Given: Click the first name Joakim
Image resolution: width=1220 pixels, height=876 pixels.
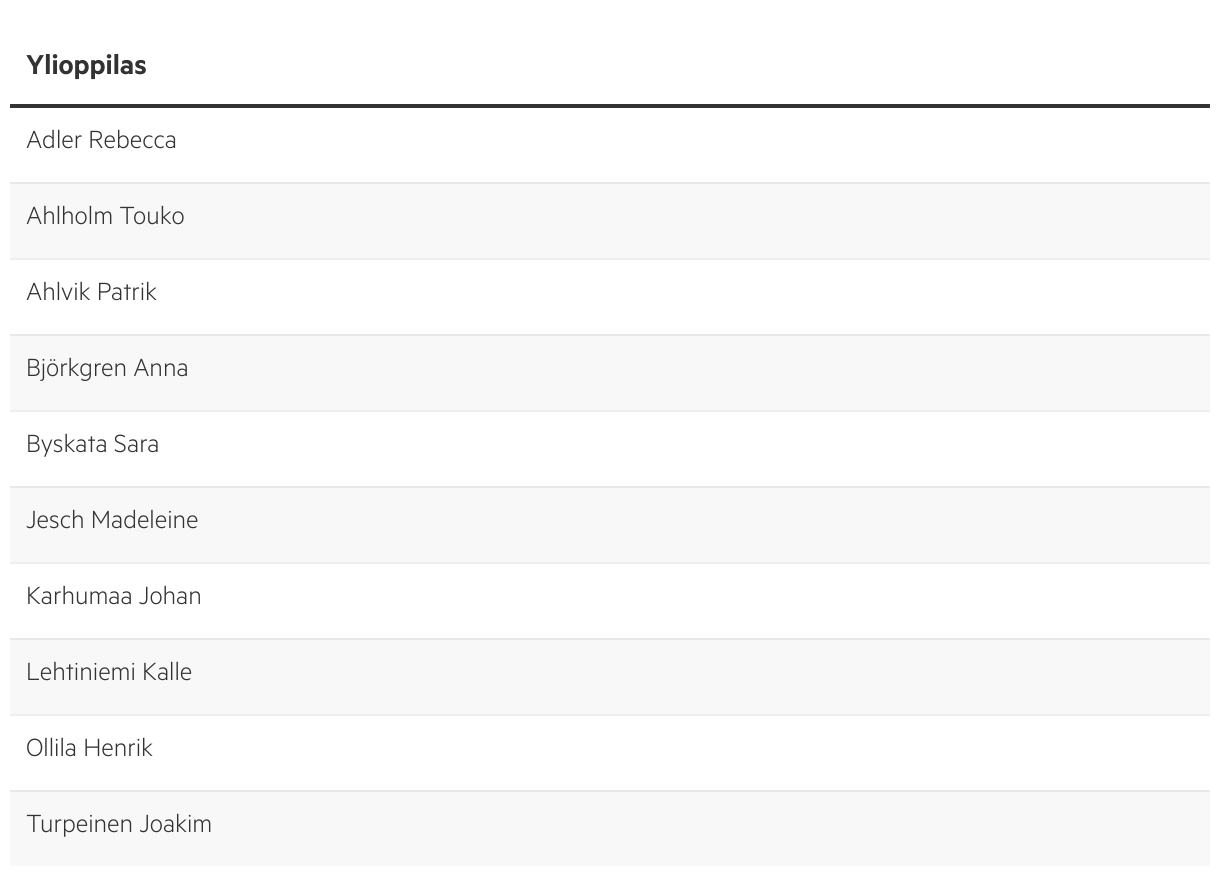Looking at the screenshot, I should pyautogui.click(x=175, y=824).
